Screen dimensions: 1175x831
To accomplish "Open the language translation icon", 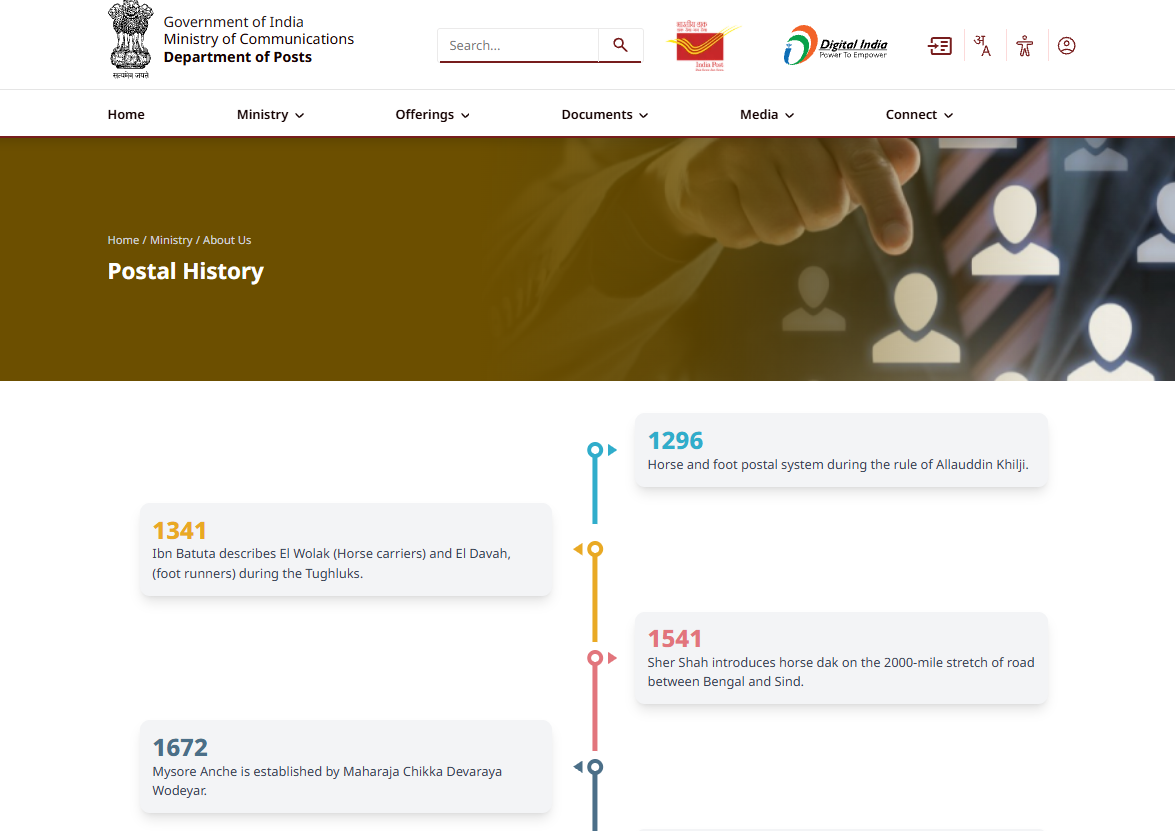I will pyautogui.click(x=982, y=46).
